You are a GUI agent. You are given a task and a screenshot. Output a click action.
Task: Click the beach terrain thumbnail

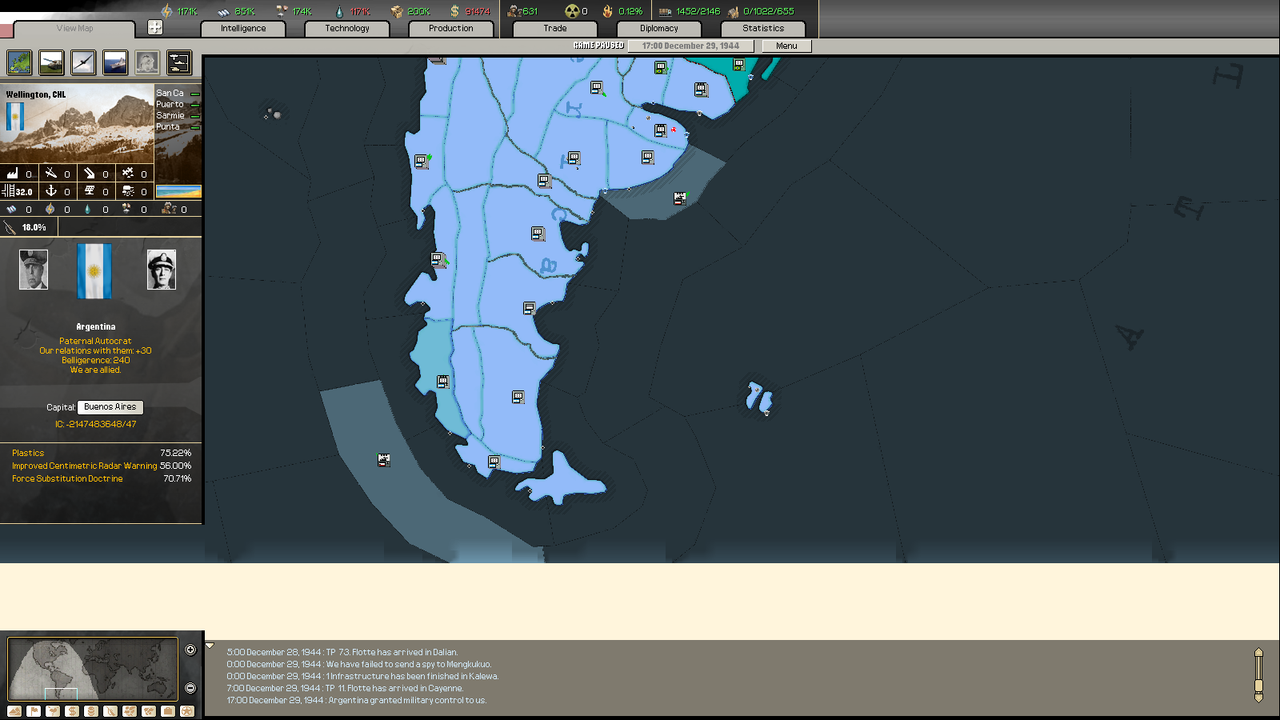(x=179, y=191)
